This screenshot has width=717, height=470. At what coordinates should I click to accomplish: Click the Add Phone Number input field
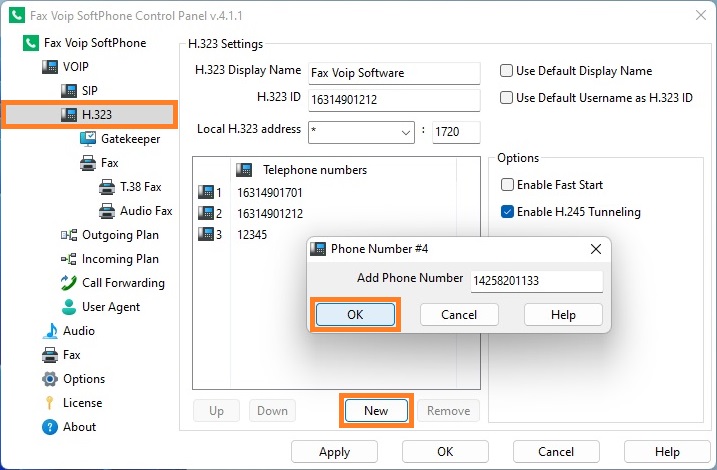click(x=537, y=281)
